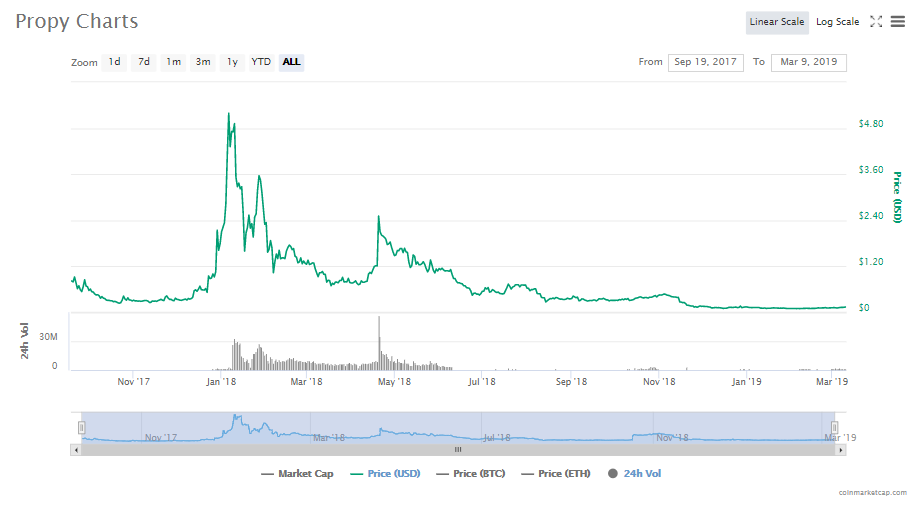
Task: Click the Nov '18 date axis label
Action: [x=659, y=382]
